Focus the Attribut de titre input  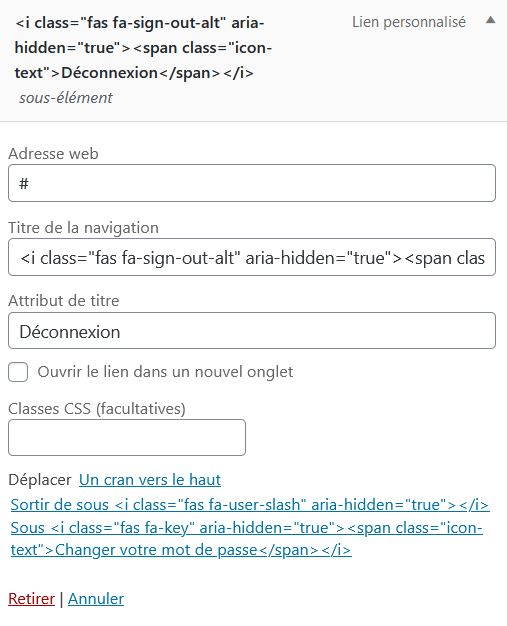tap(252, 331)
